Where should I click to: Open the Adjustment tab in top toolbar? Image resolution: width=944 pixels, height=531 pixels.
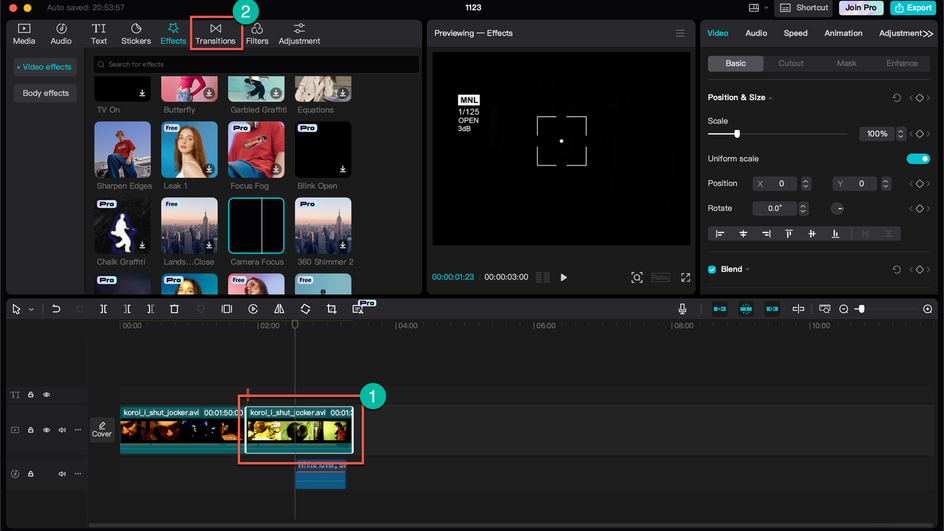tap(299, 34)
